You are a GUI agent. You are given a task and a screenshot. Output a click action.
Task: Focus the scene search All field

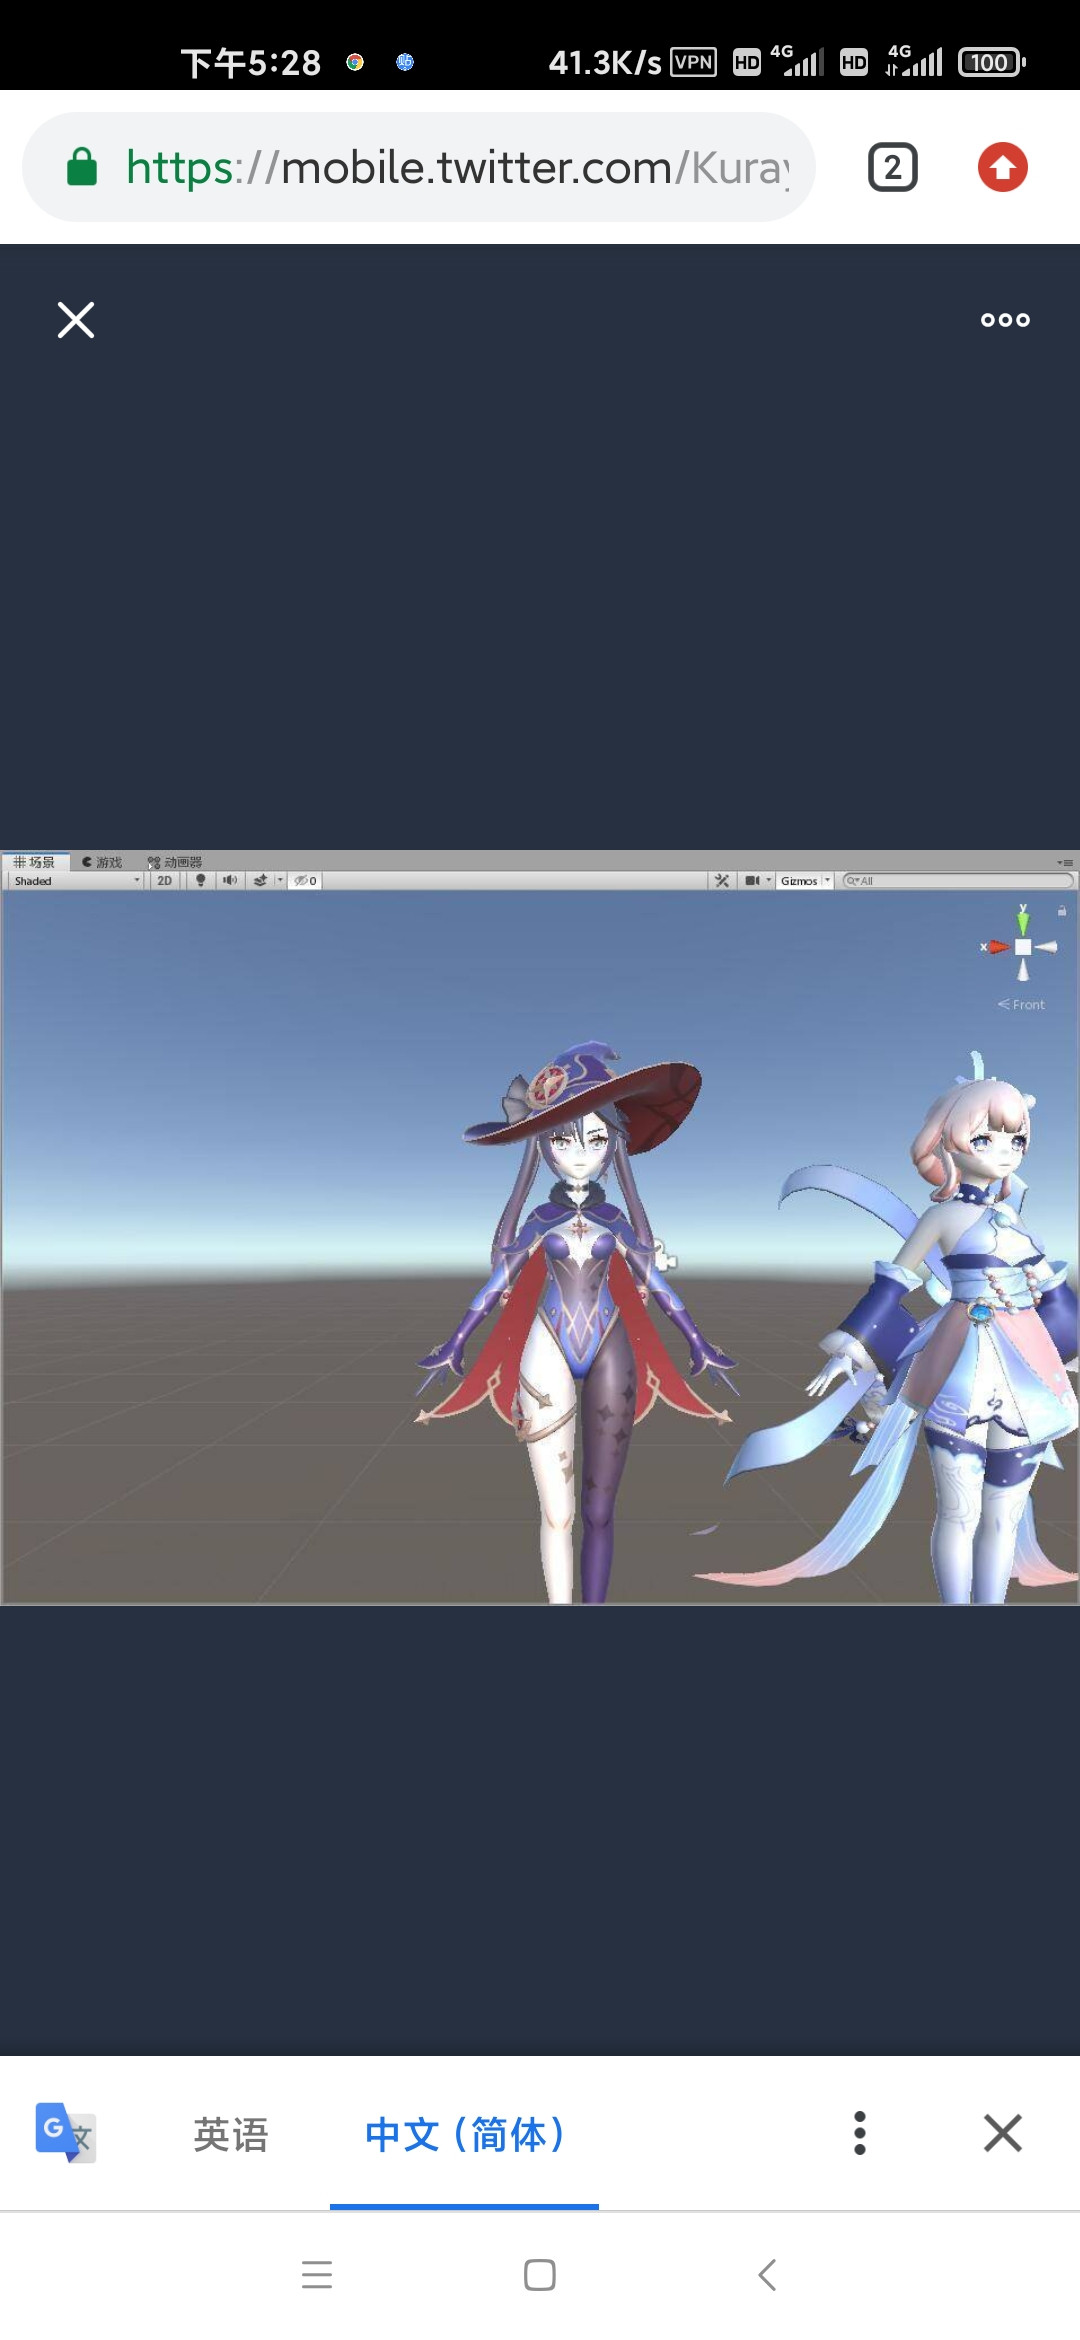[958, 881]
